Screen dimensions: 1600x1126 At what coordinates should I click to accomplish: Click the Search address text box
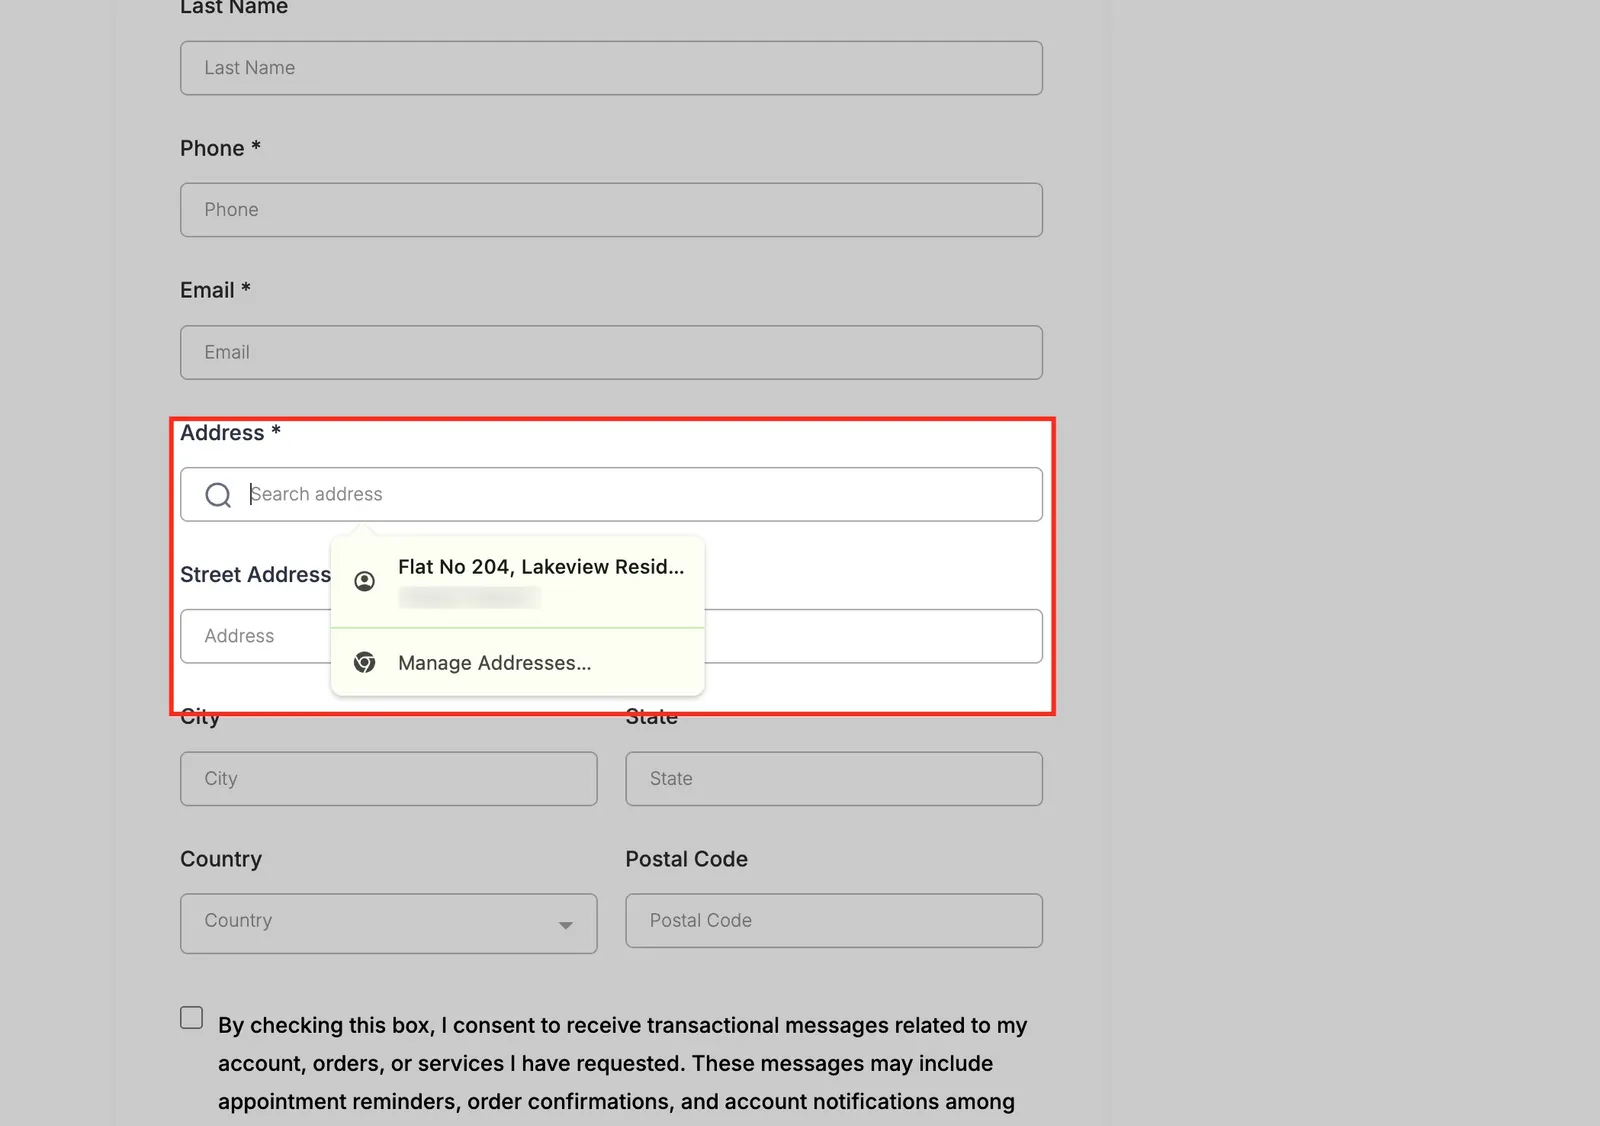(611, 494)
